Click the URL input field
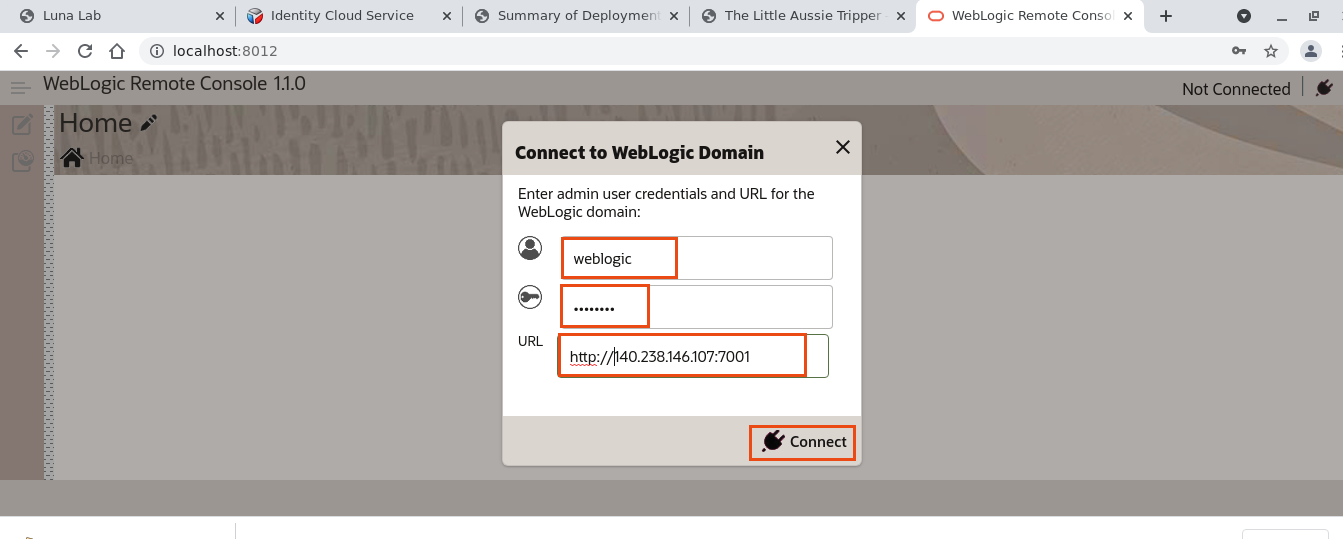 coord(693,356)
